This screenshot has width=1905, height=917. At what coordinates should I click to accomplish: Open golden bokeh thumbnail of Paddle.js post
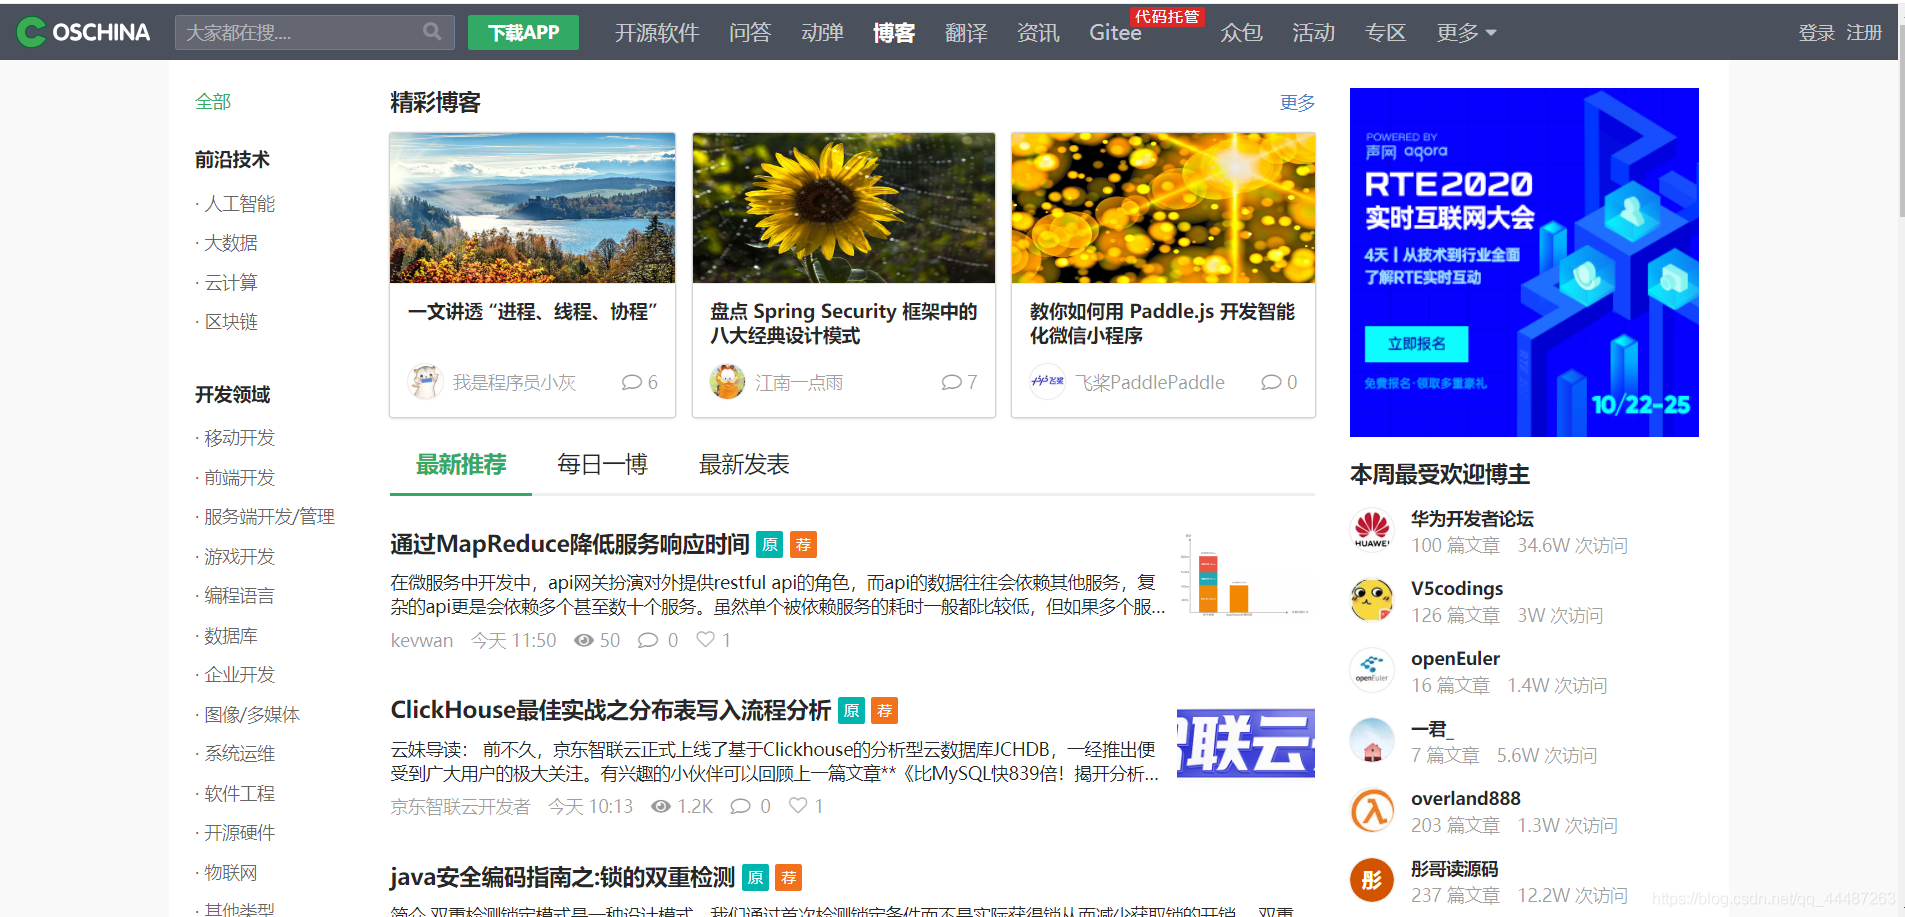click(x=1163, y=208)
